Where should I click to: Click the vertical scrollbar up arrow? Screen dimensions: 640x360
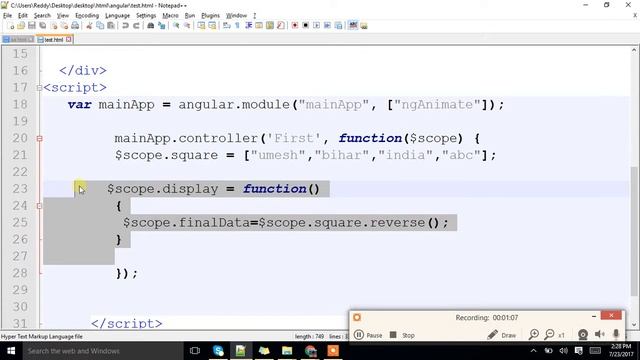point(634,50)
